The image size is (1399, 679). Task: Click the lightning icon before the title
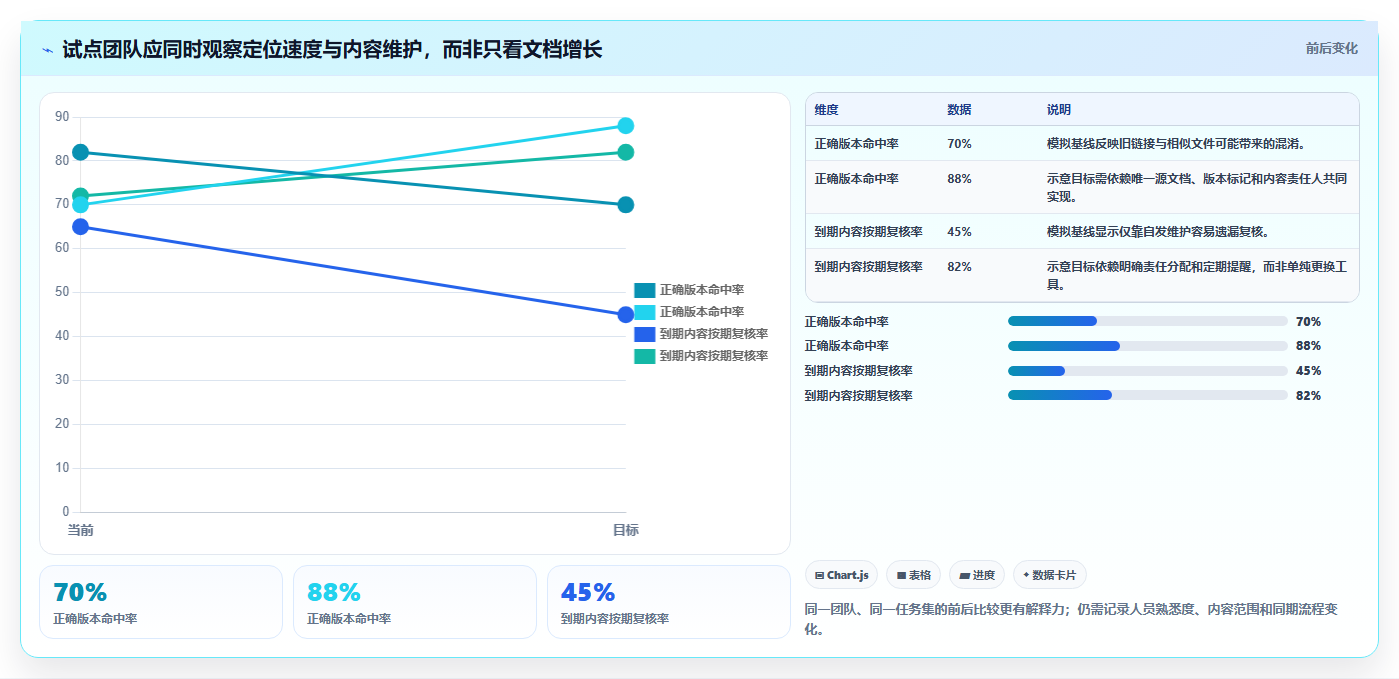point(47,50)
